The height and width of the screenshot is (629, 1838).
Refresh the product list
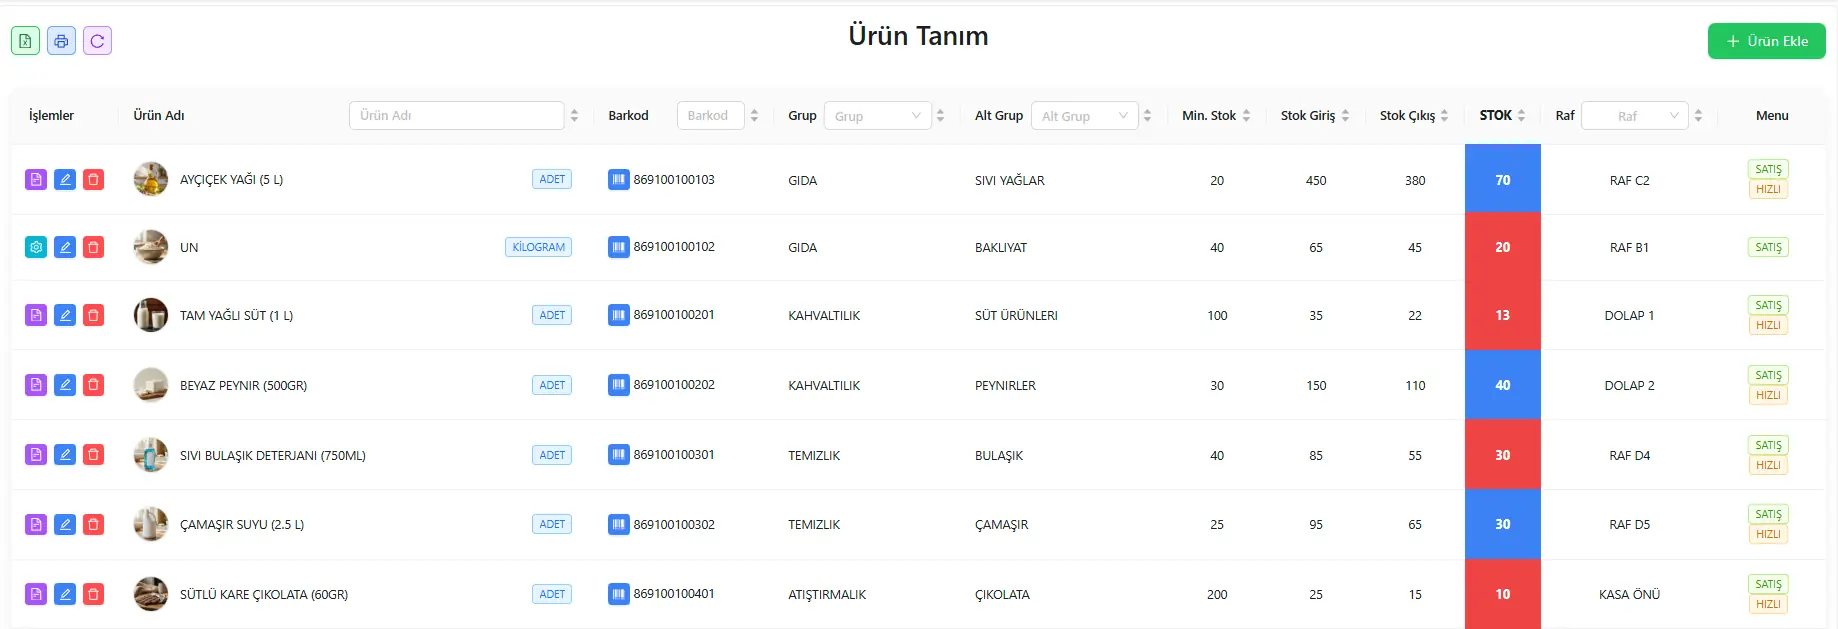[97, 41]
